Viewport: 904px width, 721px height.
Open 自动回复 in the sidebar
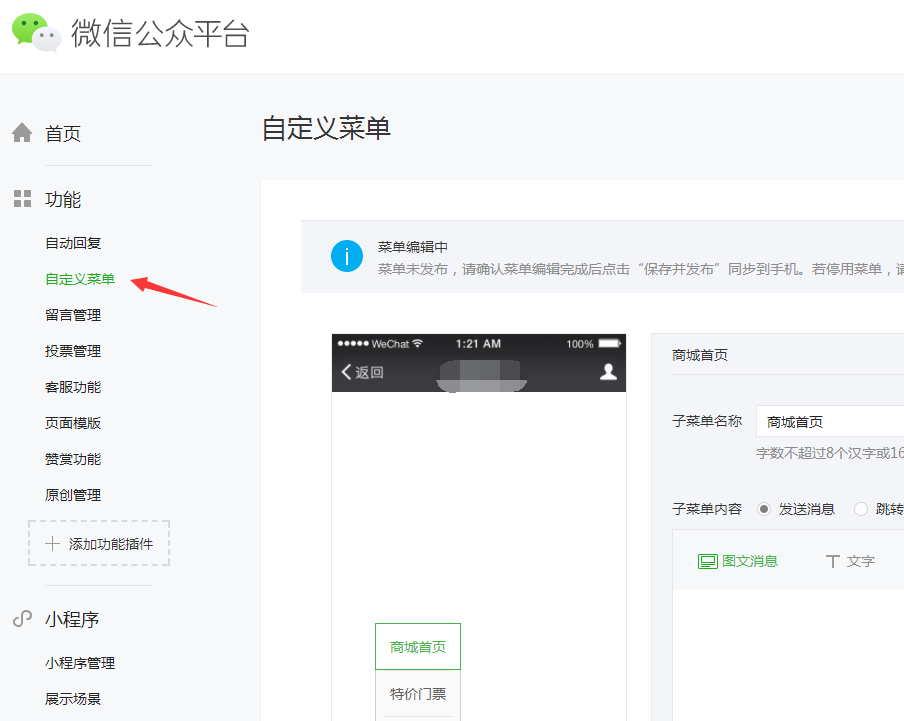pyautogui.click(x=73, y=243)
